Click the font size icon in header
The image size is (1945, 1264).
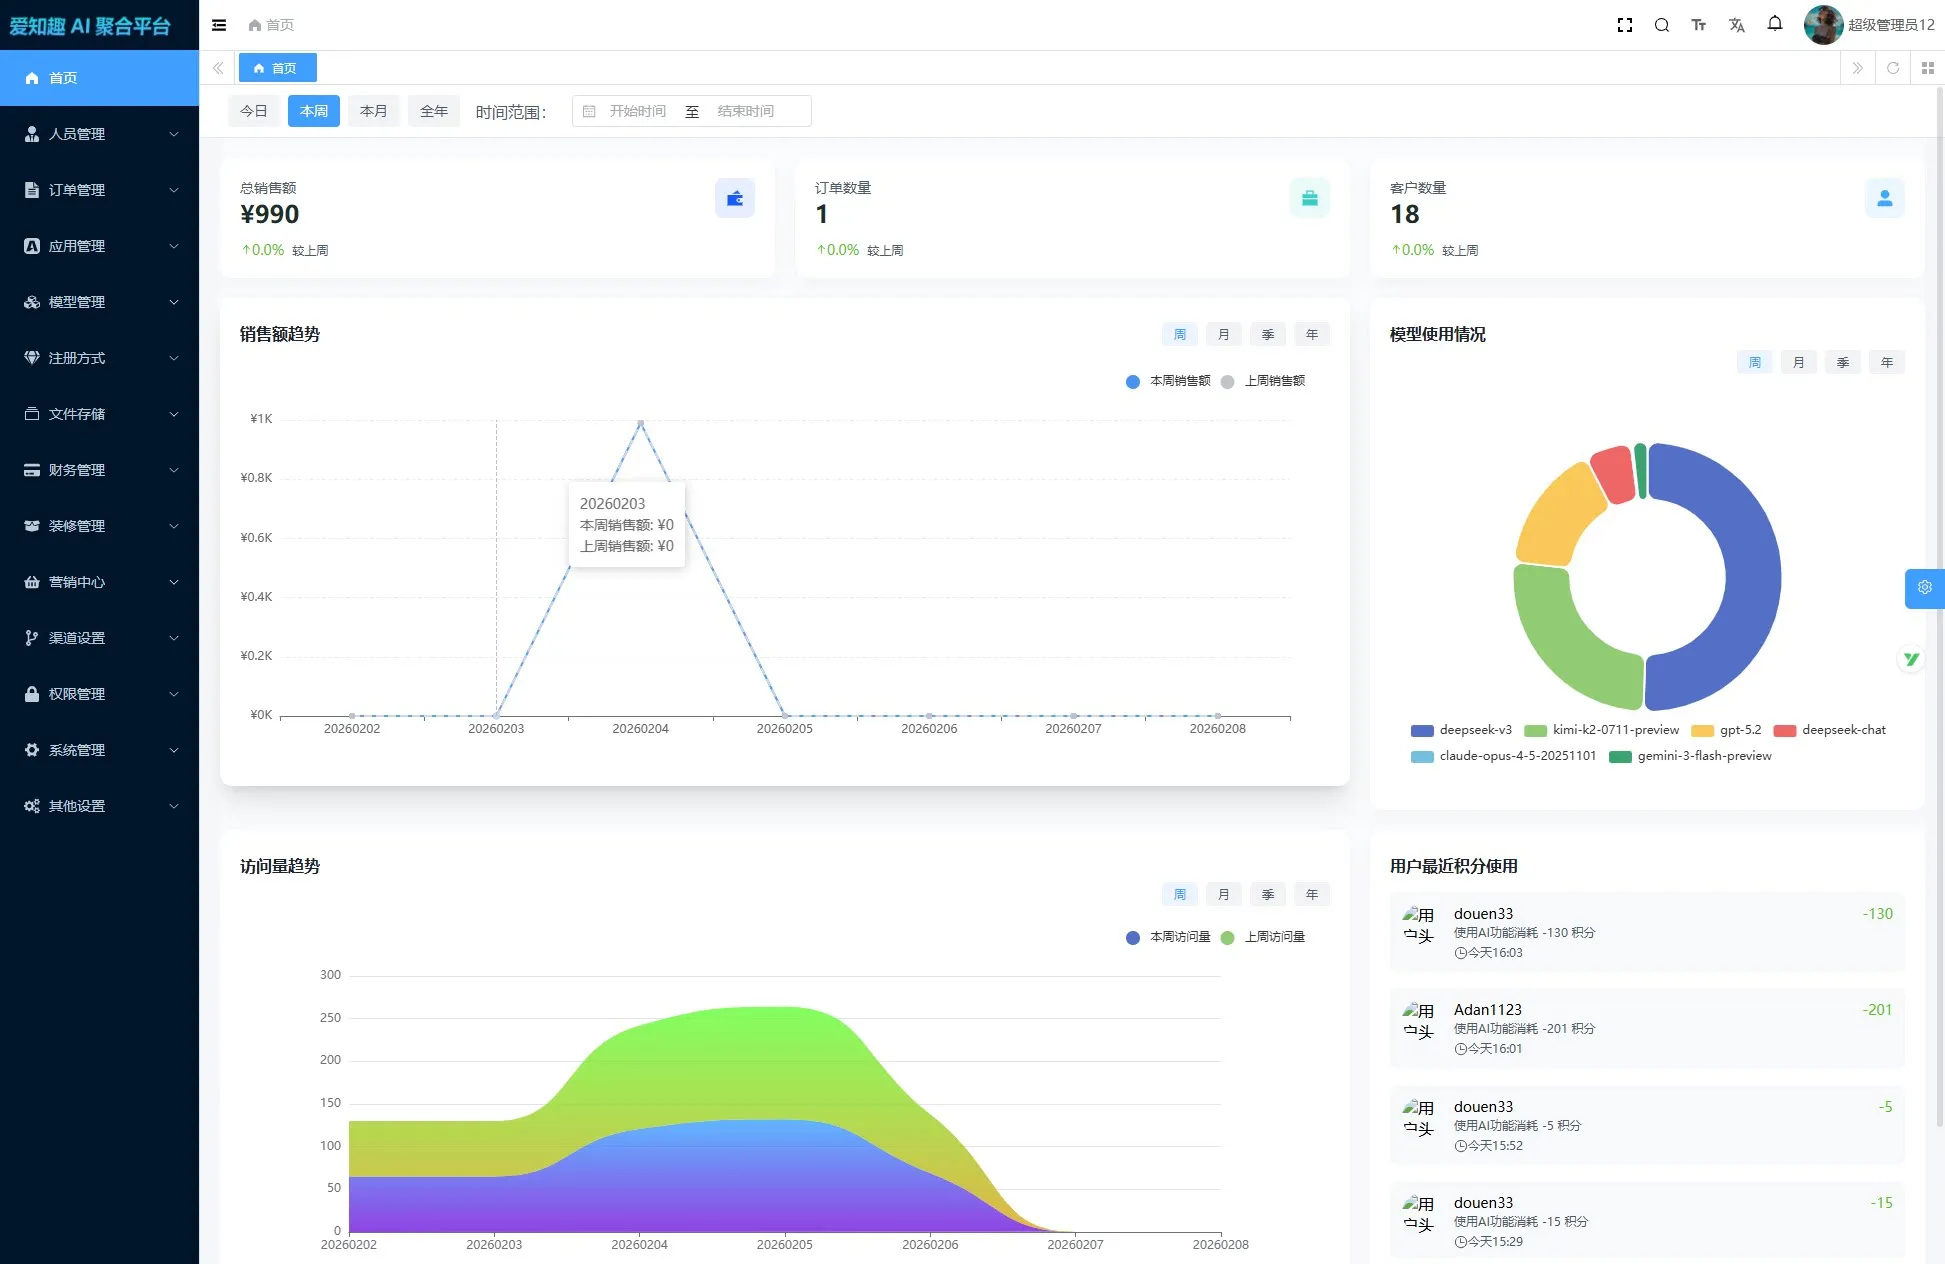[1699, 25]
